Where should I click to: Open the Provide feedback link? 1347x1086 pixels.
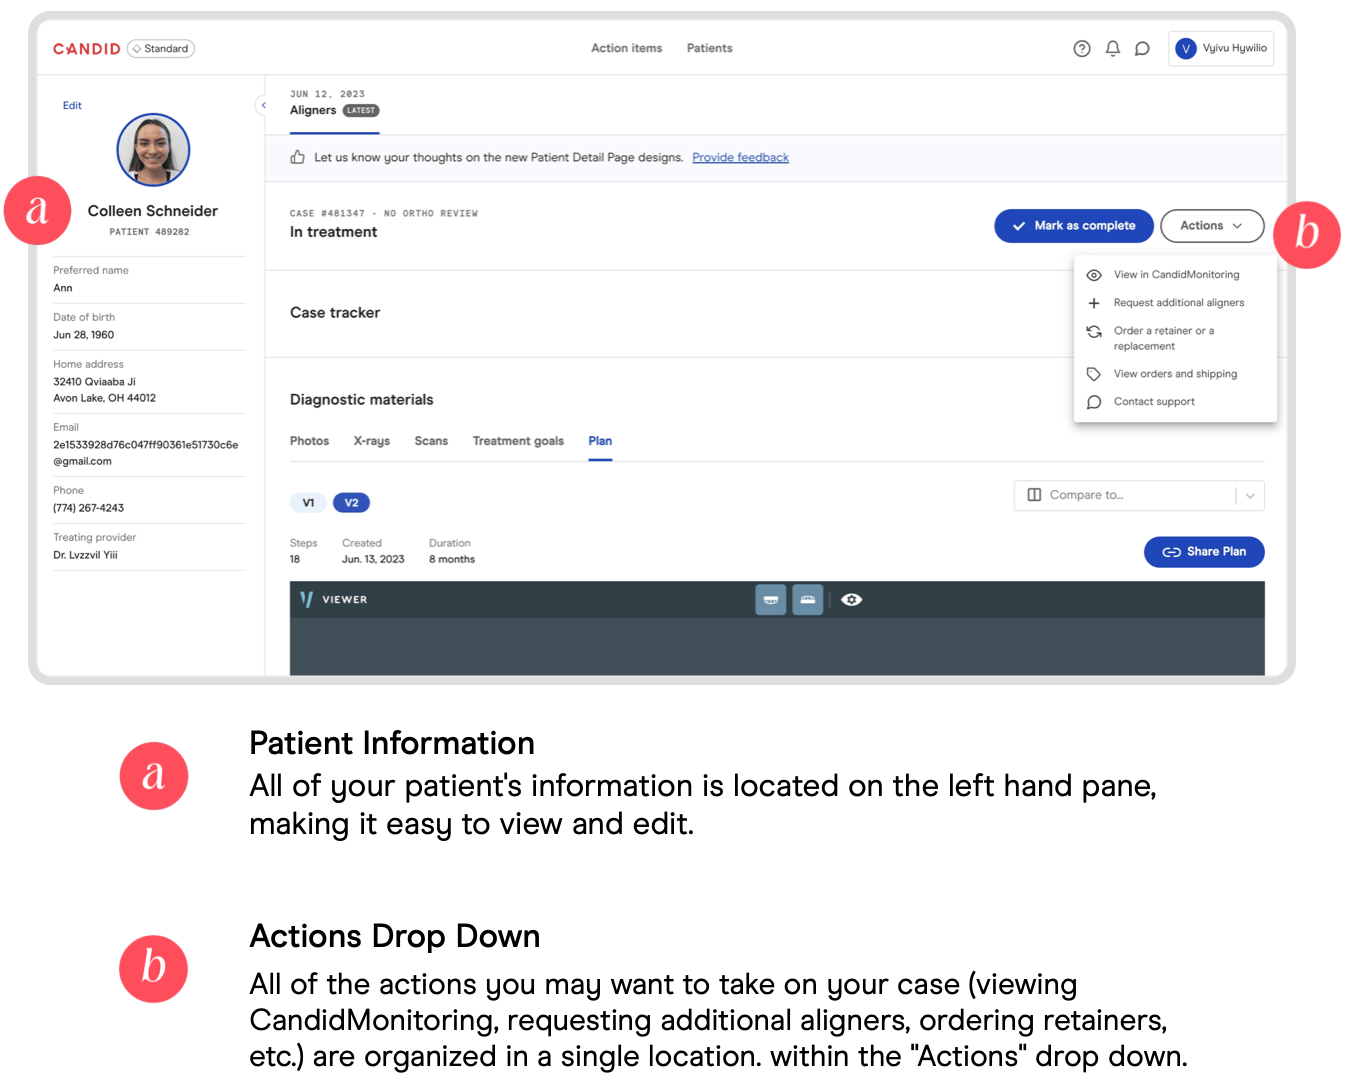point(740,157)
